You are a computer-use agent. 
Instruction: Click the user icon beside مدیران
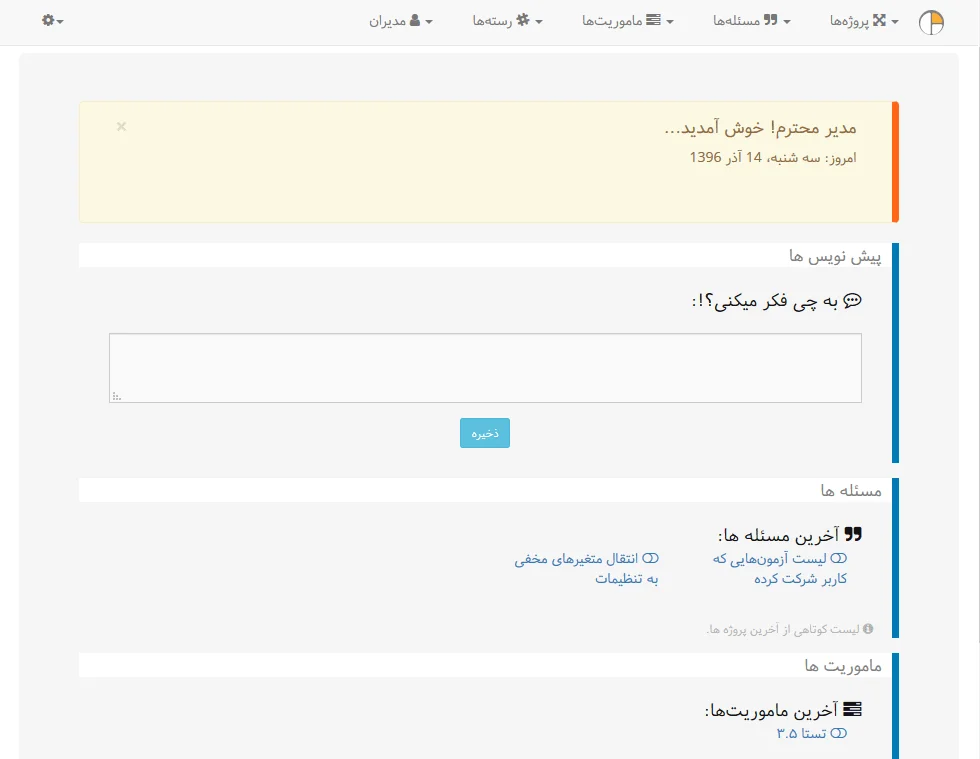tap(414, 20)
